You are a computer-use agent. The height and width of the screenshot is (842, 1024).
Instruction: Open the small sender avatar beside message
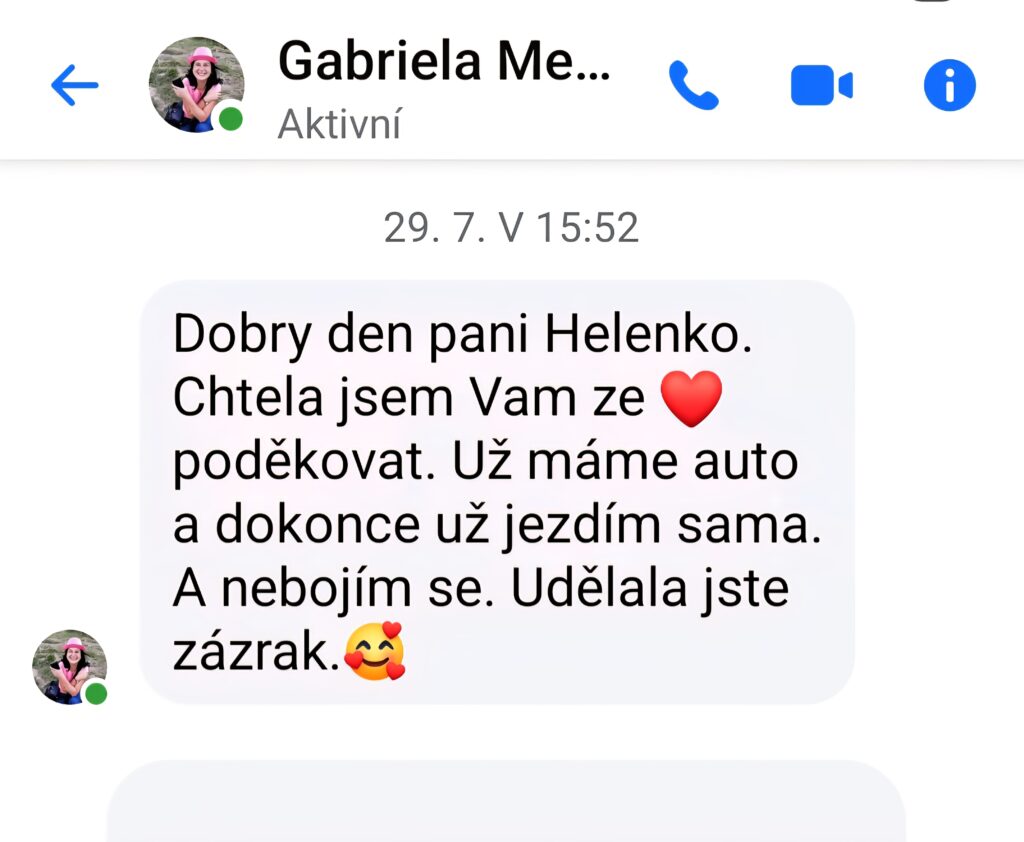point(70,667)
